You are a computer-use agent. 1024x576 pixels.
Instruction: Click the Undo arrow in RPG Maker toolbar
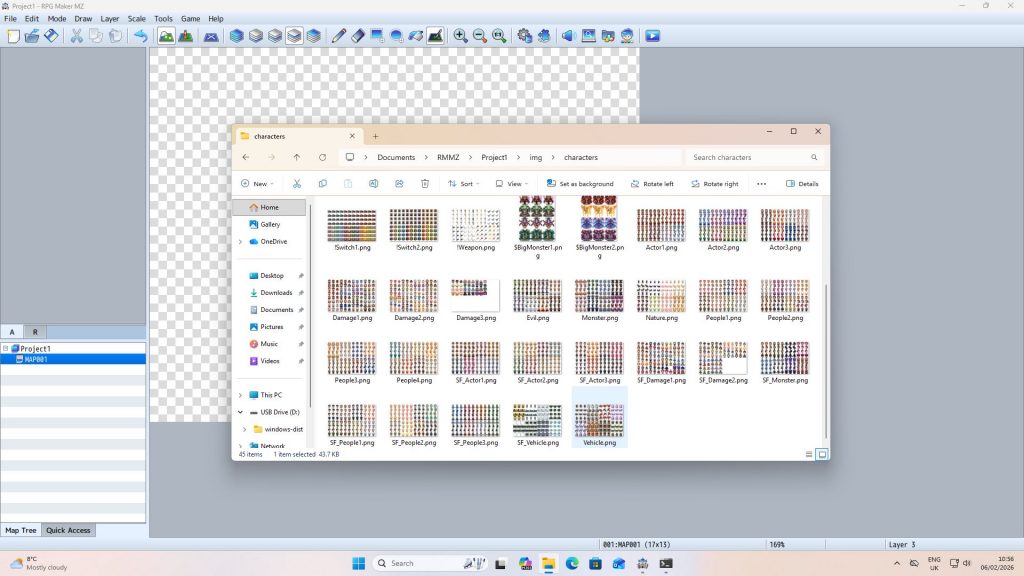pyautogui.click(x=140, y=36)
